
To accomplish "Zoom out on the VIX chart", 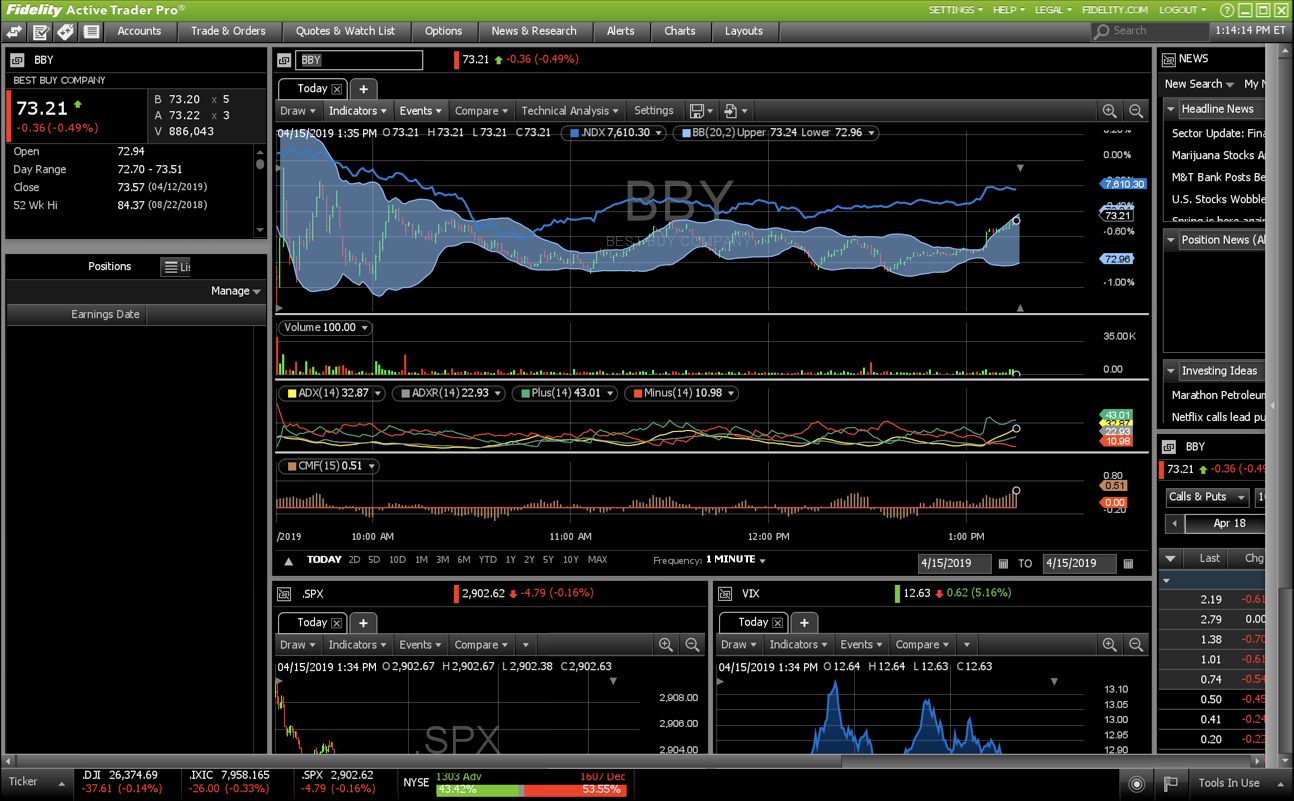I will point(1136,645).
